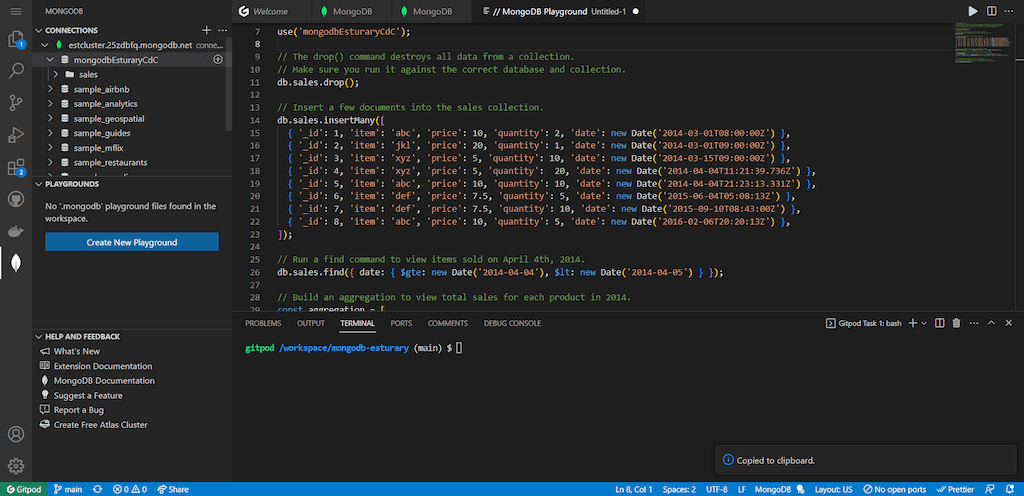Open the Manage gear icon
The height and width of the screenshot is (496, 1024).
16,465
